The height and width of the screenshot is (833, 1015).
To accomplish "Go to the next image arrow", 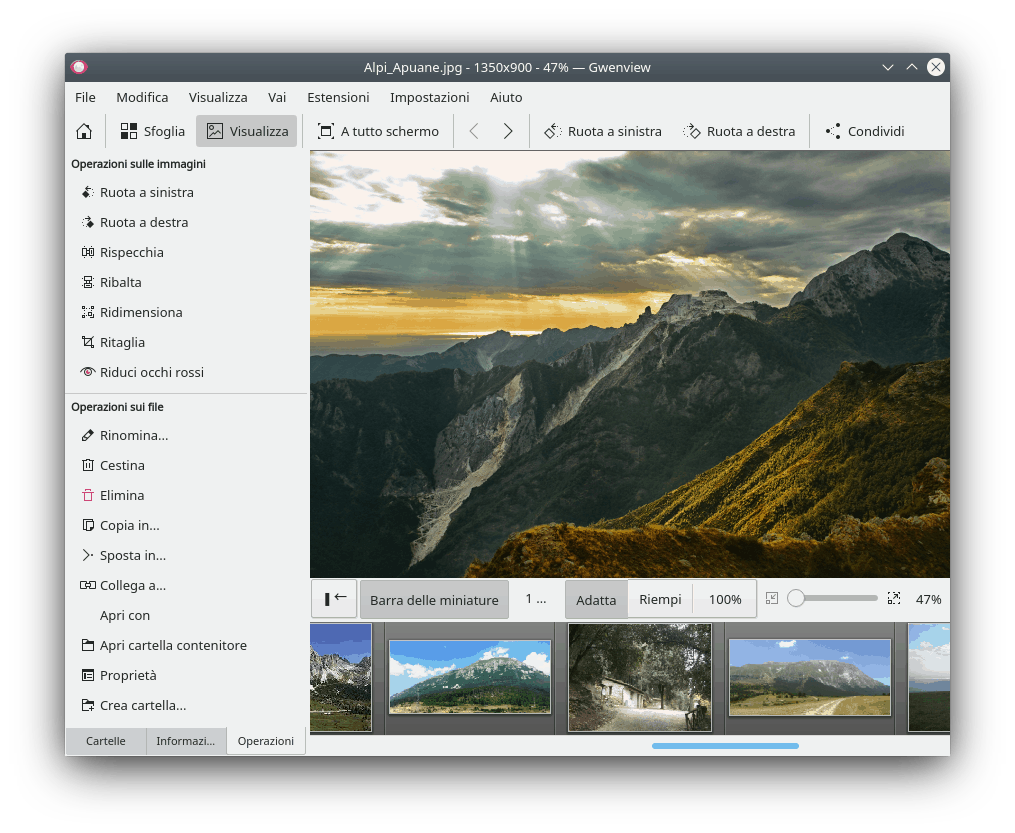I will point(508,131).
